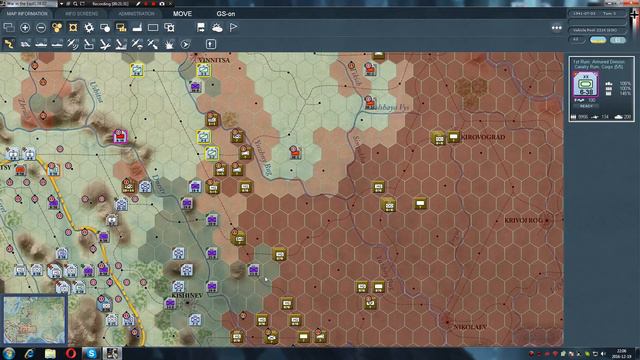640x360 pixels.
Task: Click the Kishinev city label
Action: [187, 296]
